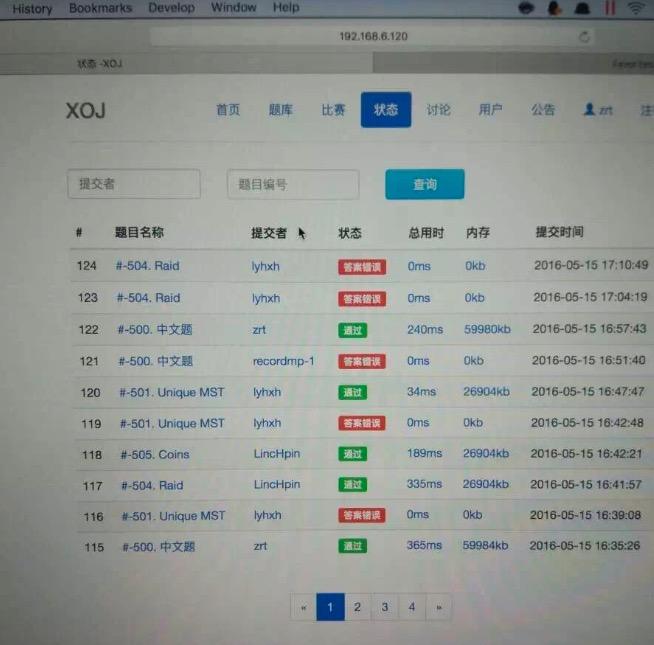Click the red pause-bars icon in menu bar
Viewport: 654px width, 645px height.
(x=608, y=8)
